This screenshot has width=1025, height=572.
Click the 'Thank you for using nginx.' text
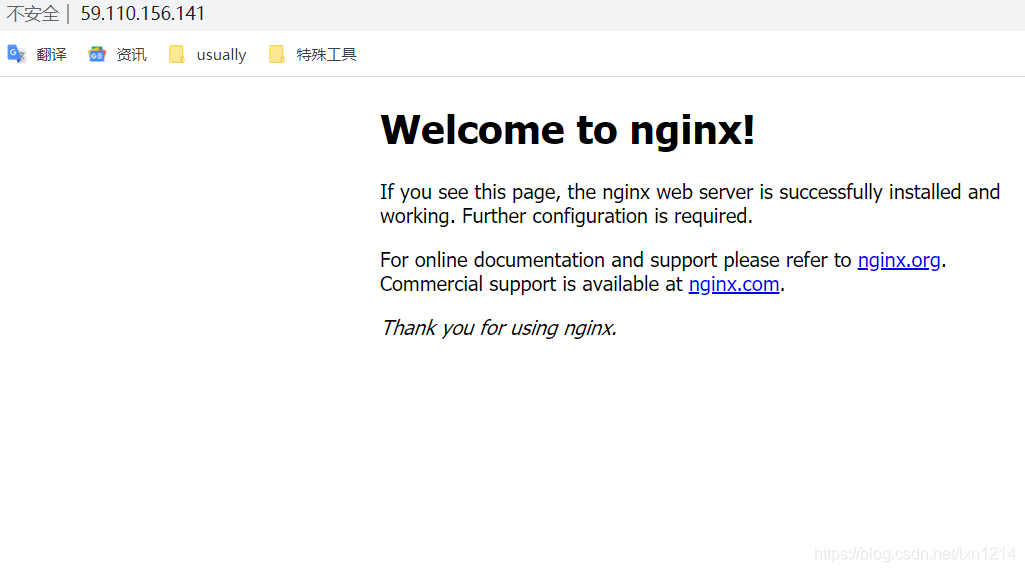click(x=499, y=328)
